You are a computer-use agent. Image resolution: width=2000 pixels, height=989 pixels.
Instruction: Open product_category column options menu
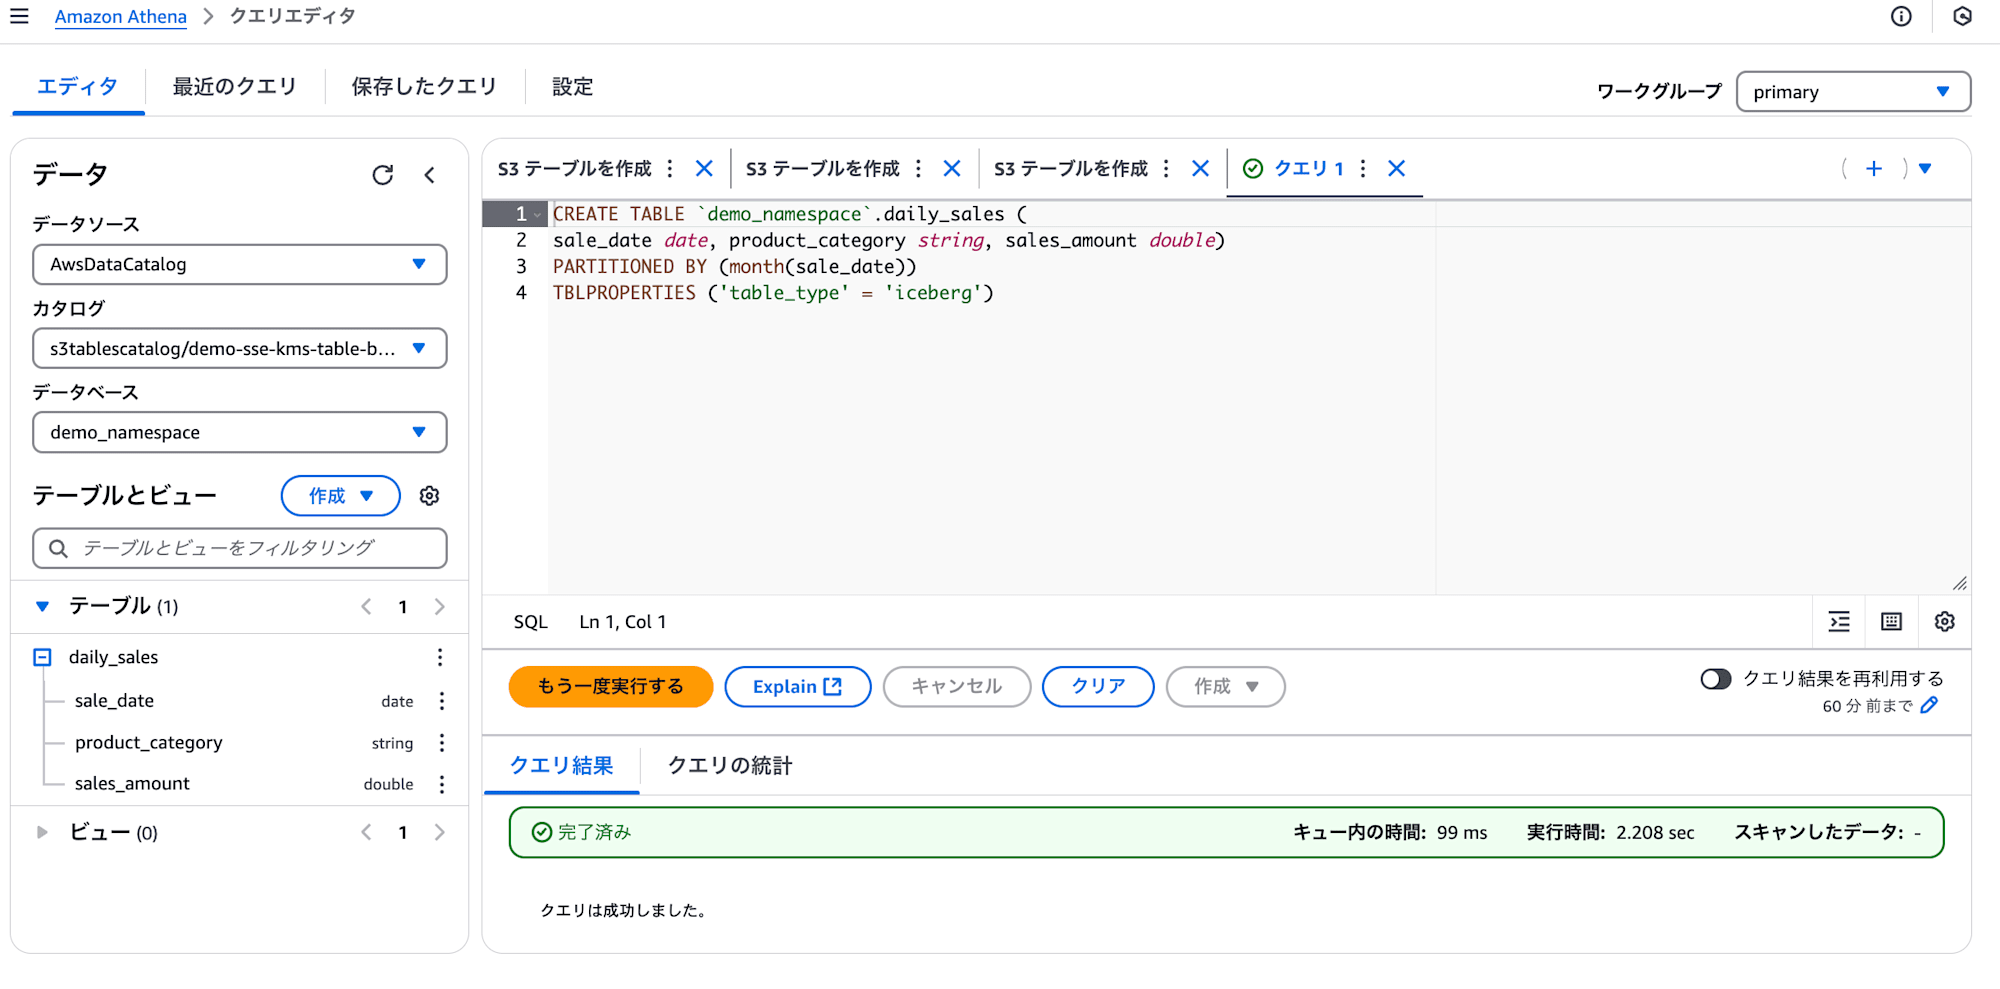(442, 743)
